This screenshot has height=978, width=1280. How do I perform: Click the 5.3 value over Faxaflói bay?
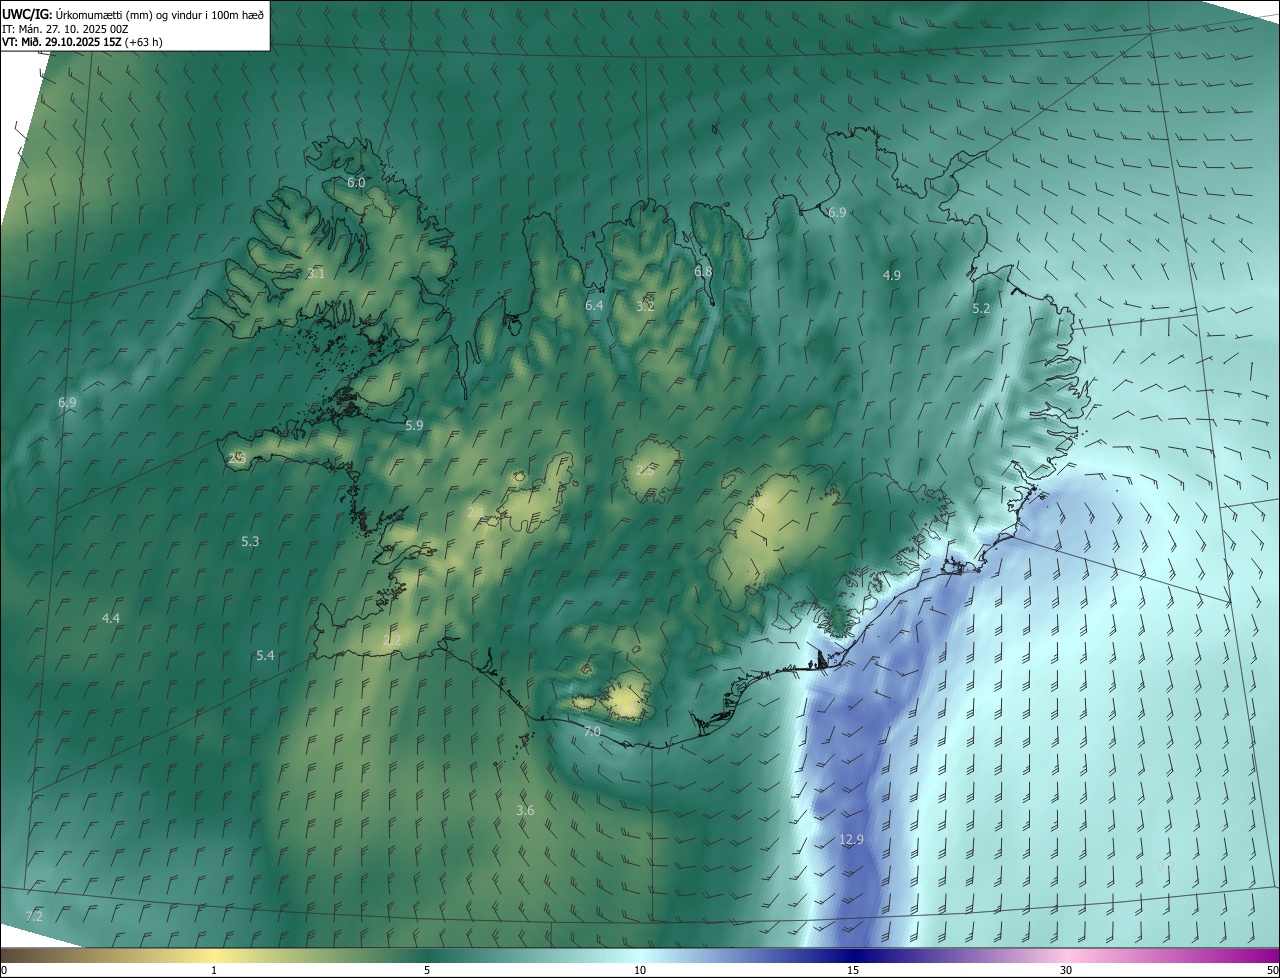pos(250,541)
